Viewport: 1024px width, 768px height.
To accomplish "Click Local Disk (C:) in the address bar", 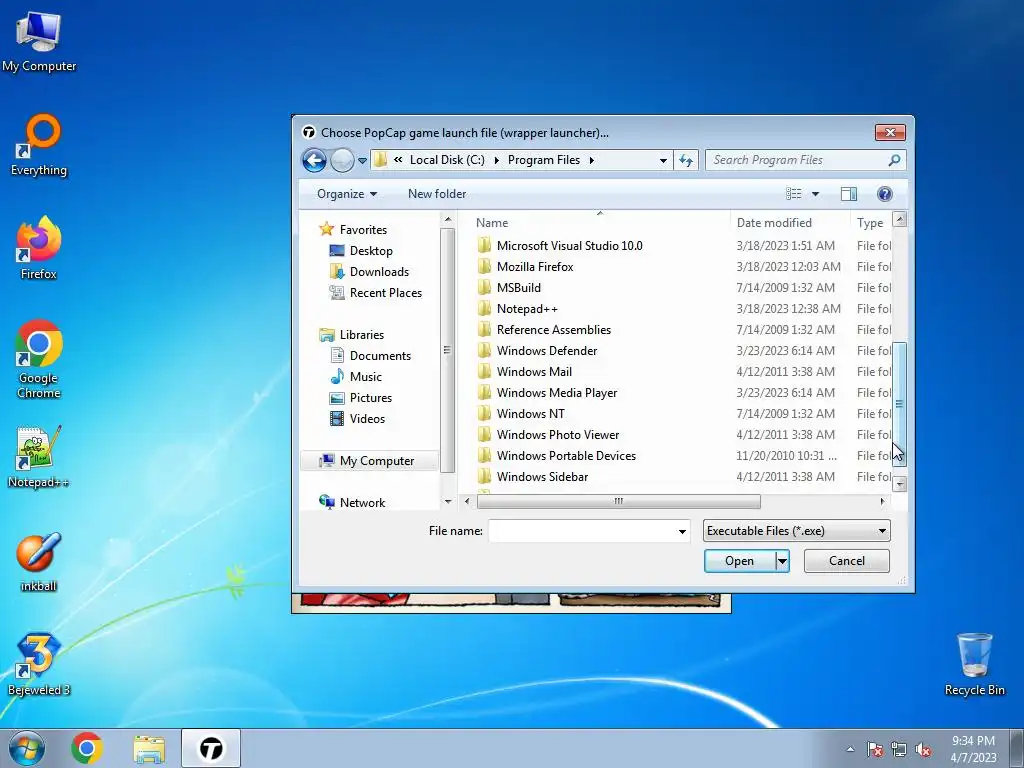I will [x=447, y=160].
